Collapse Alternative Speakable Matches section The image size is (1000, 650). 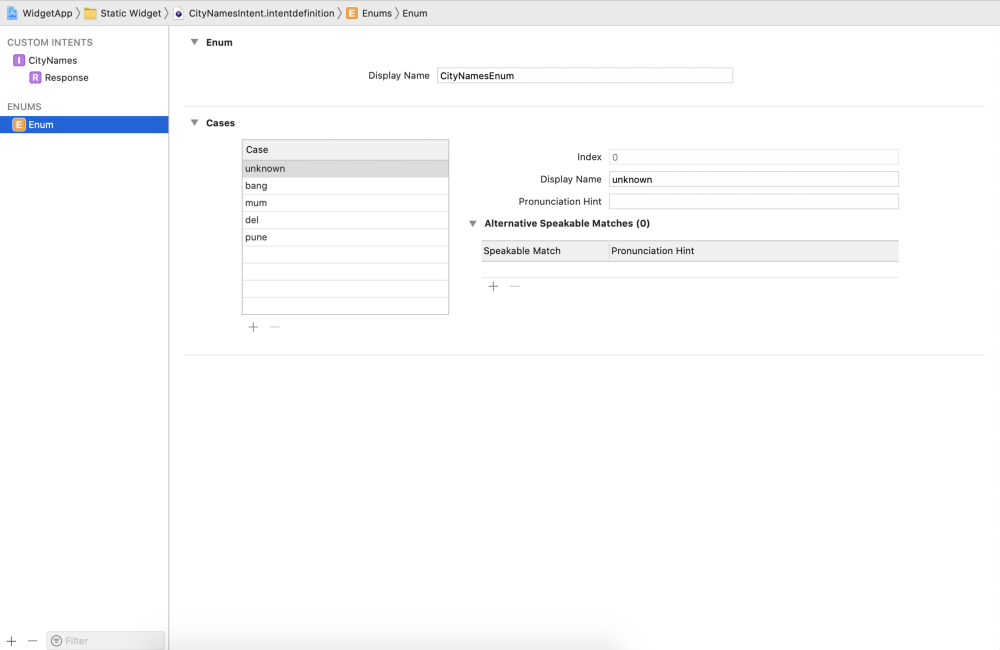click(473, 223)
